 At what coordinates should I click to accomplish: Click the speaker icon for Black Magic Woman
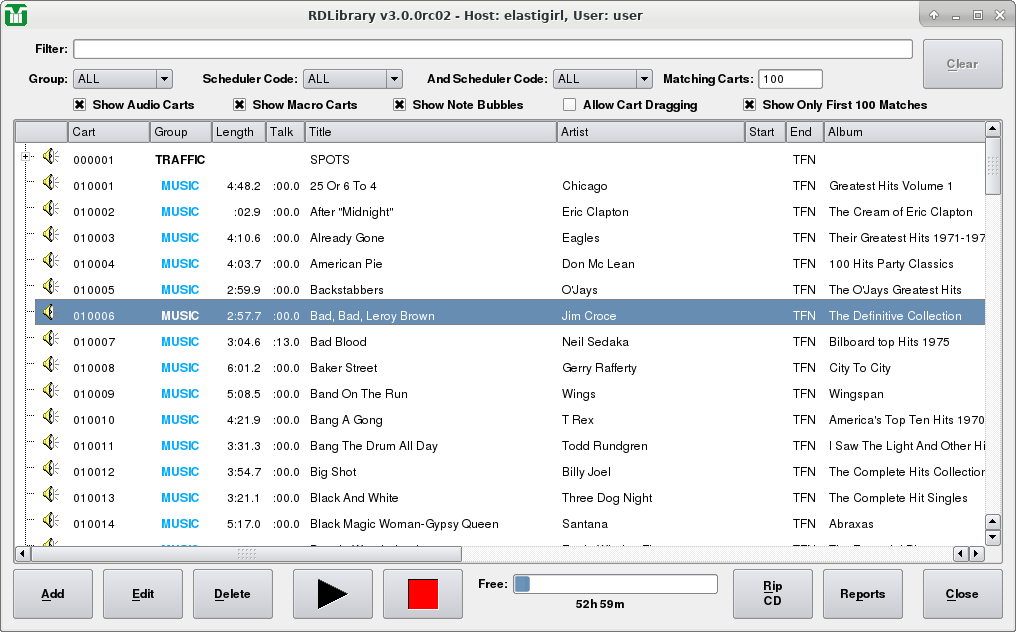tap(51, 523)
